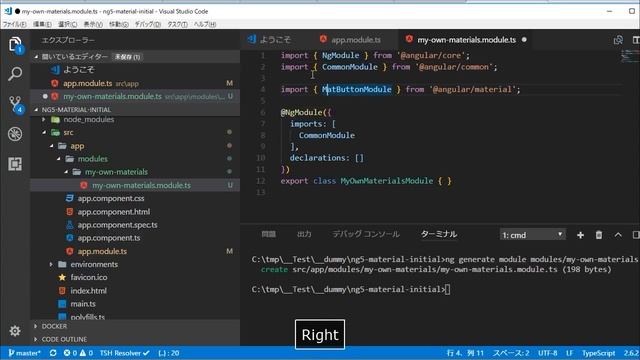640x360 pixels.
Task: Open my-own-materials.module.ts in the file tree
Action: click(135, 185)
